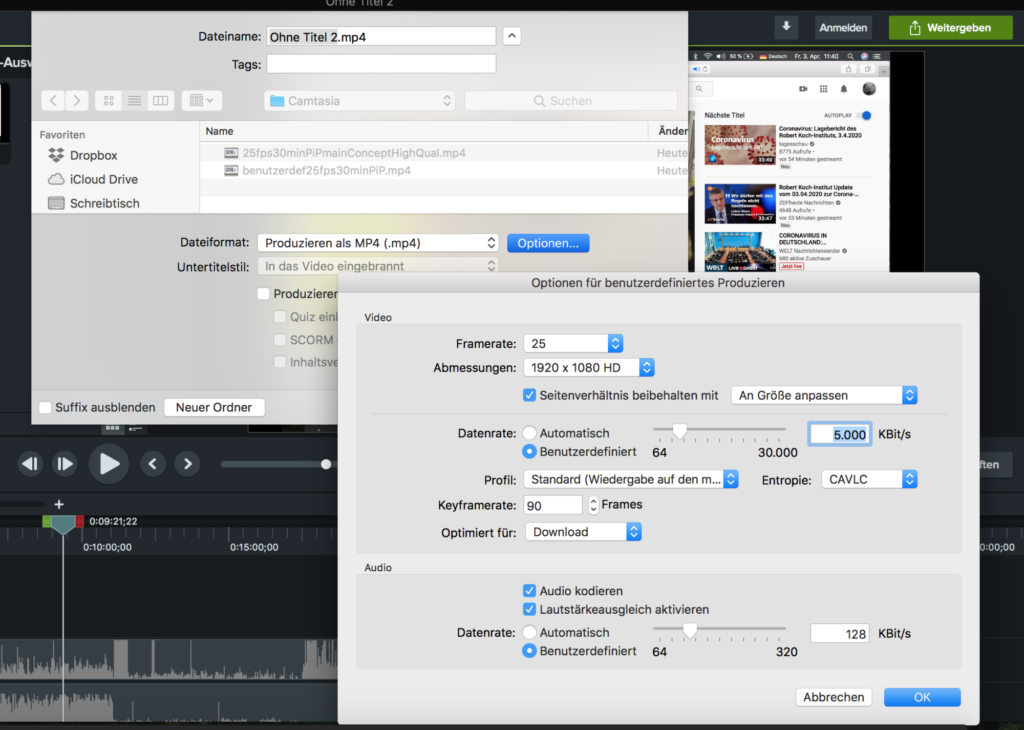Select Automatisch video Datenrate radio button
The width and height of the screenshot is (1024, 730).
530,433
